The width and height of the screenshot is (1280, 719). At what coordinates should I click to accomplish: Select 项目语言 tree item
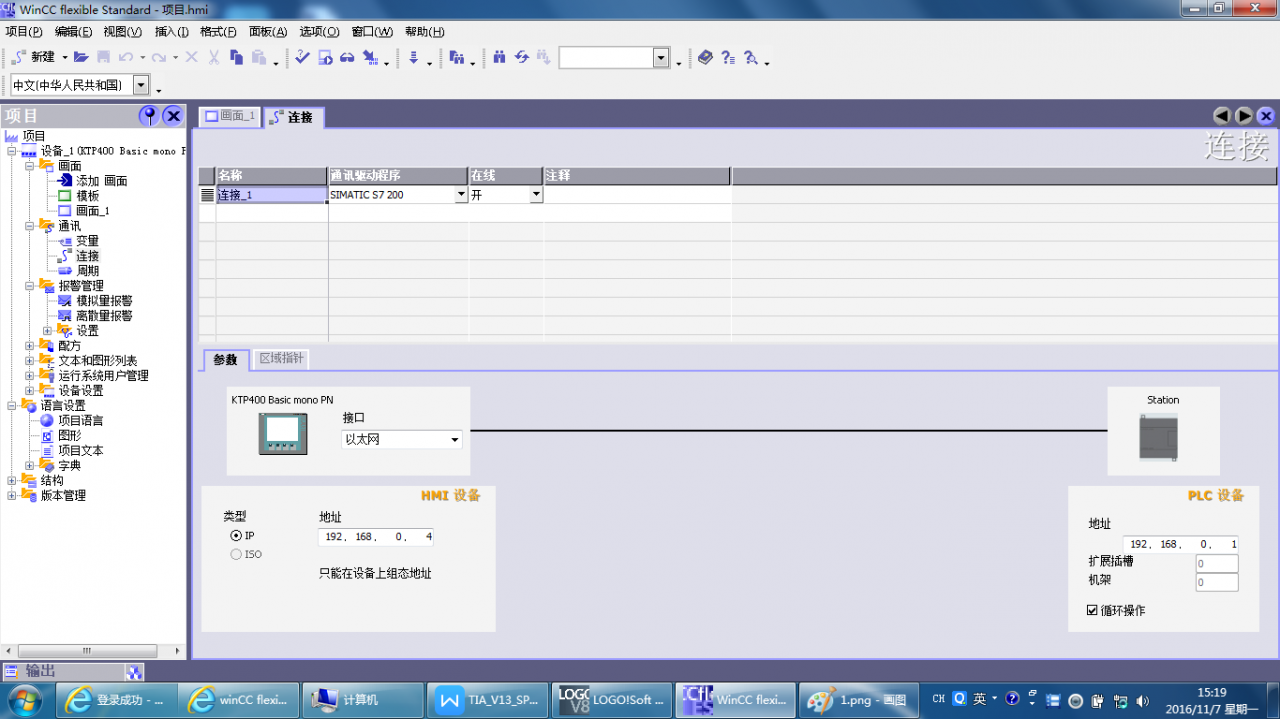tap(80, 421)
